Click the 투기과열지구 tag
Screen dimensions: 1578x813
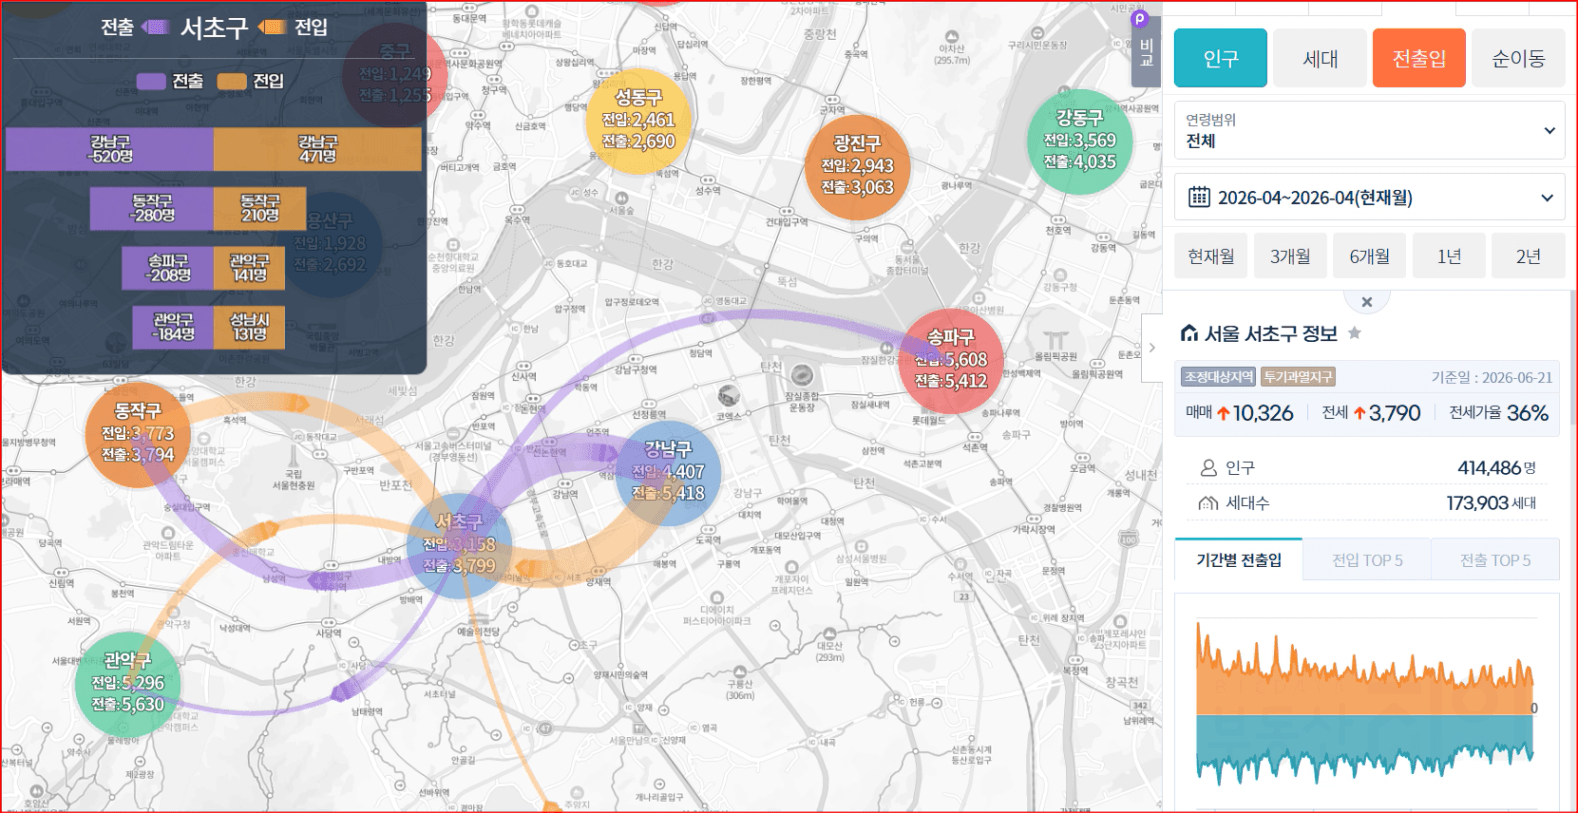(x=1298, y=377)
